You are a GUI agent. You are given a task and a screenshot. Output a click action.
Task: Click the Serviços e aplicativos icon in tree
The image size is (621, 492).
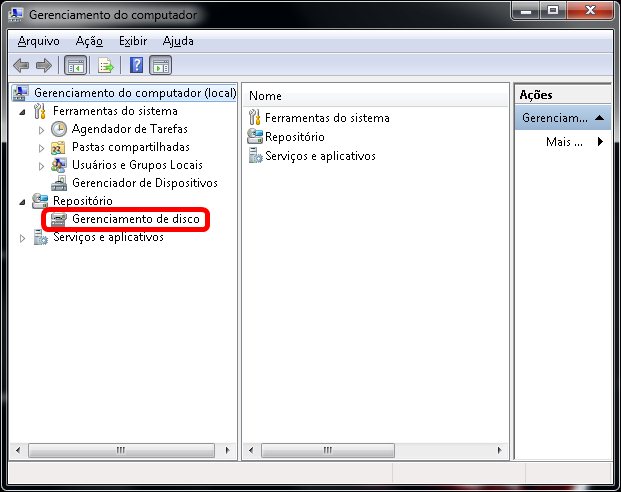pyautogui.click(x=40, y=237)
